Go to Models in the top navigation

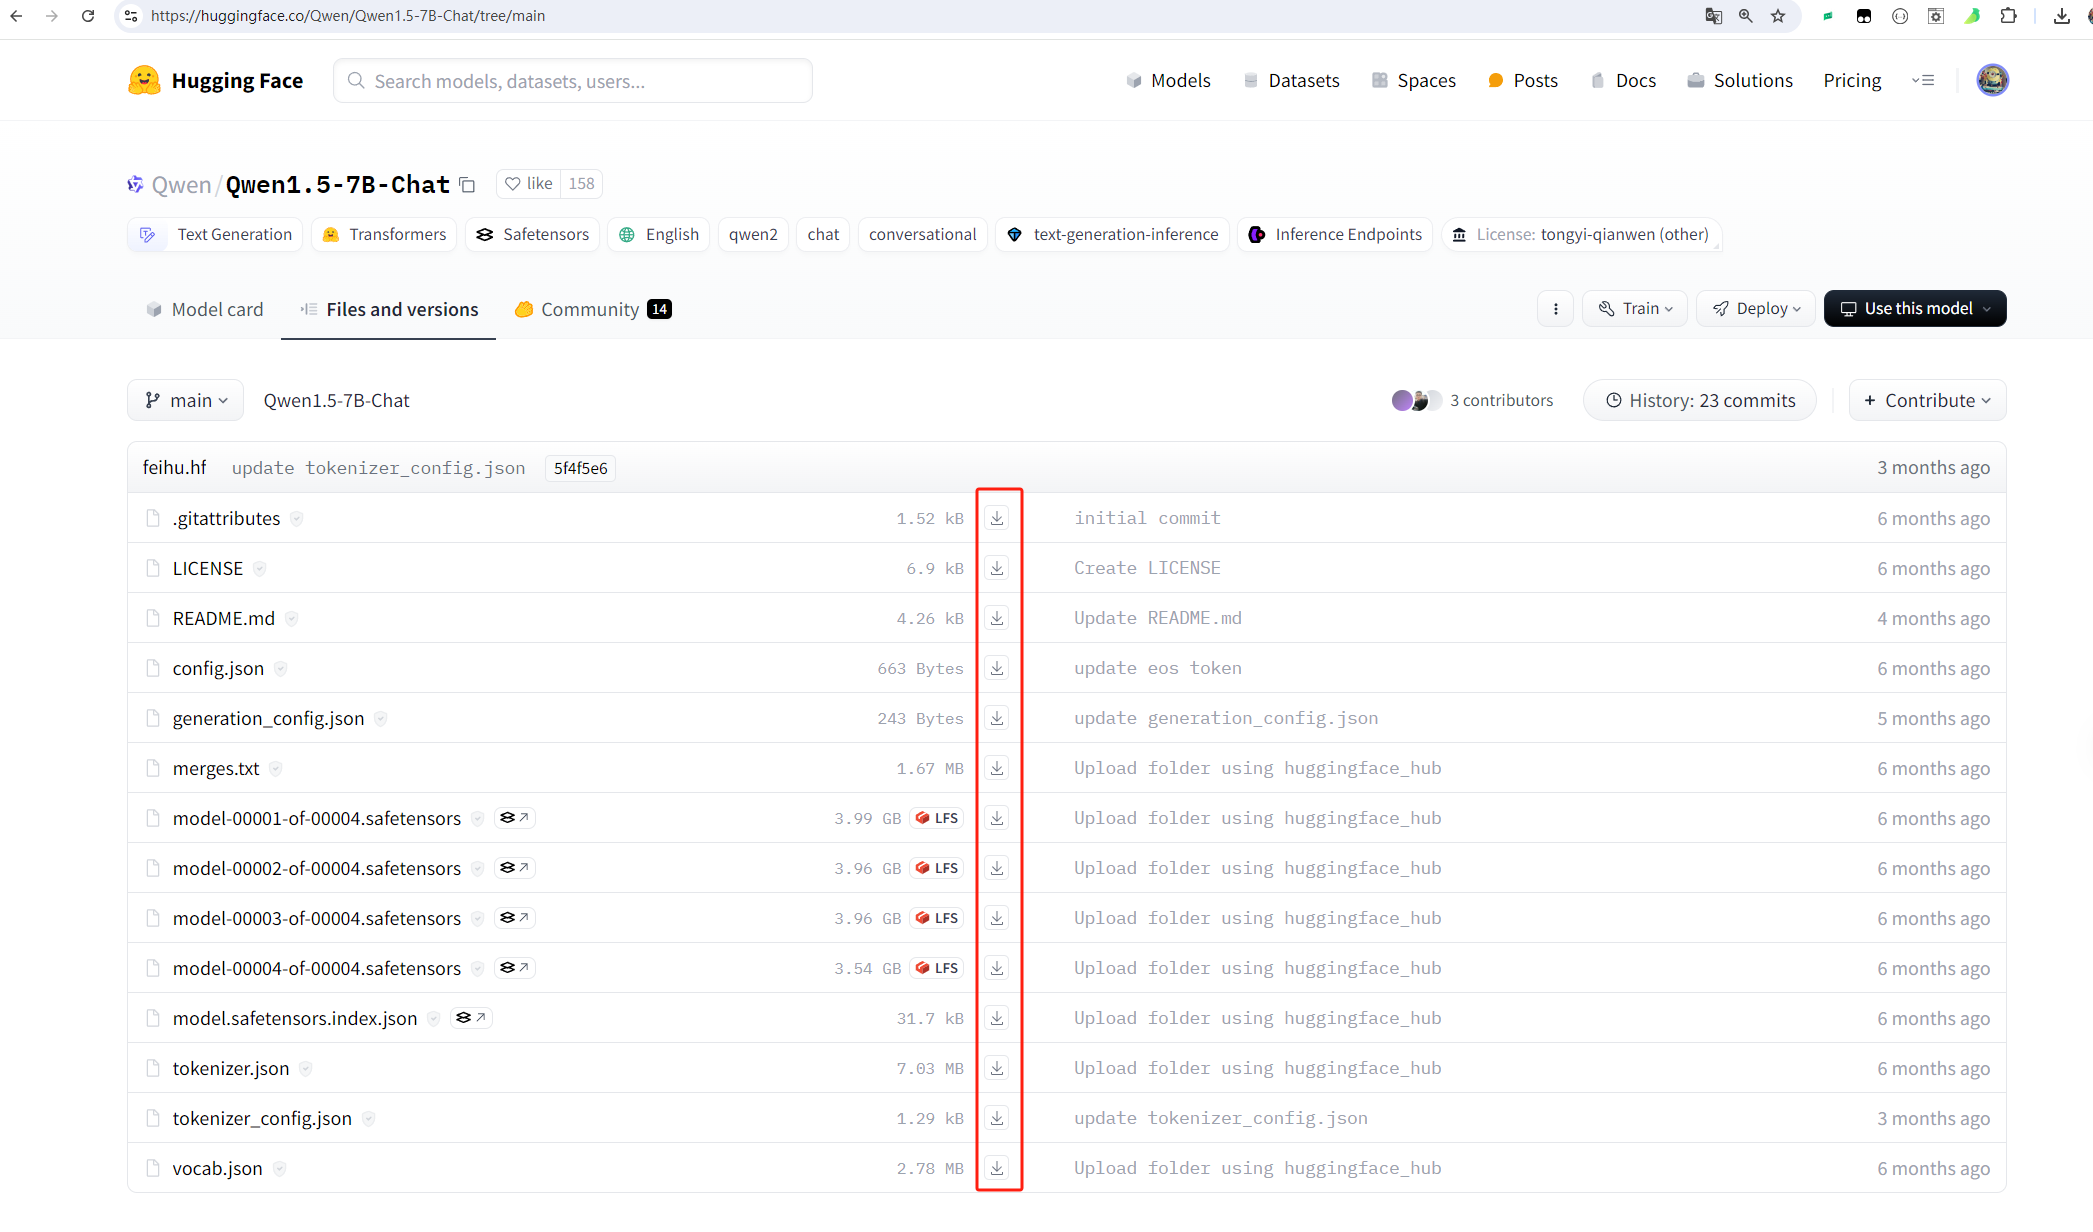click(1168, 81)
